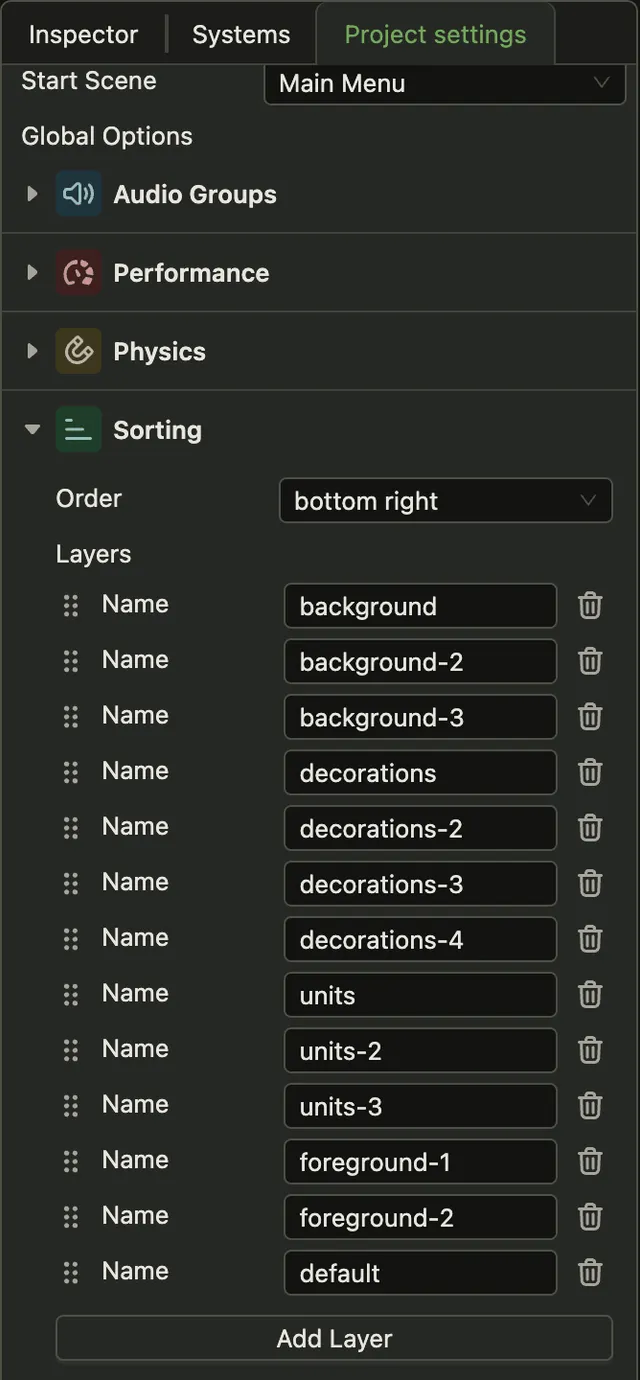Edit the default layer name field

(x=420, y=1273)
